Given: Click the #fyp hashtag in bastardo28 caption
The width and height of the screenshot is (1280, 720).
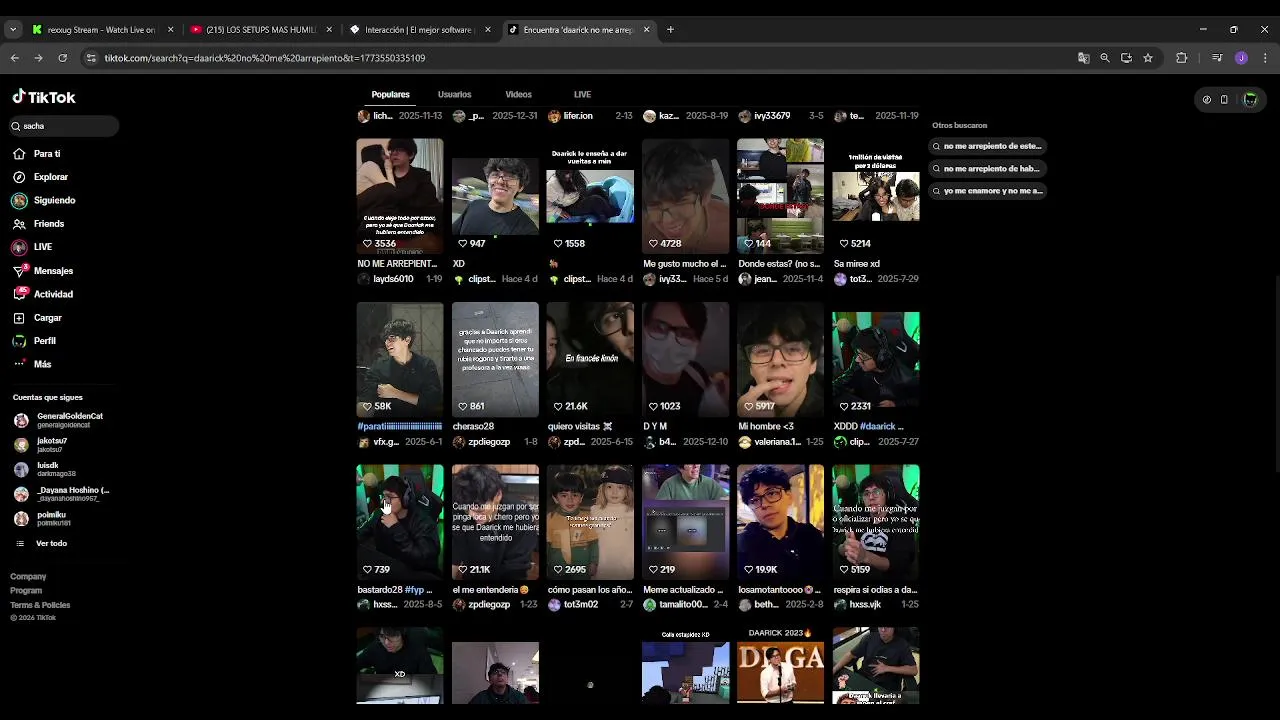Looking at the screenshot, I should (x=414, y=590).
